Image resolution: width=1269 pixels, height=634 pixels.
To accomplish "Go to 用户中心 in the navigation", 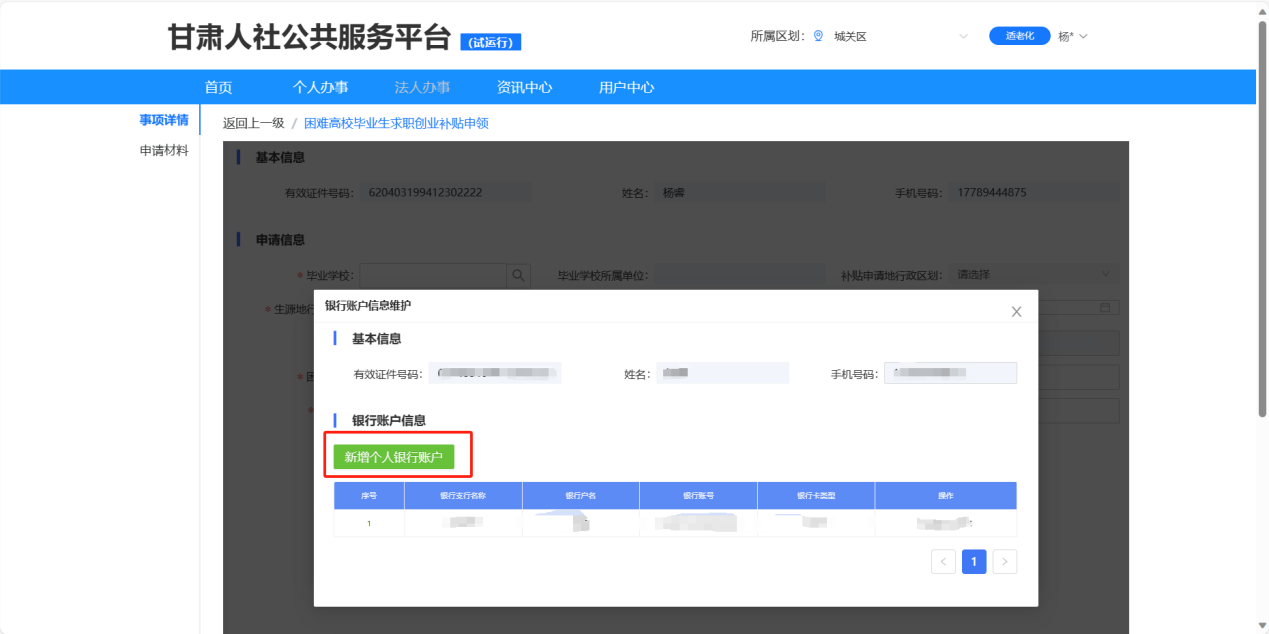I will (x=626, y=87).
